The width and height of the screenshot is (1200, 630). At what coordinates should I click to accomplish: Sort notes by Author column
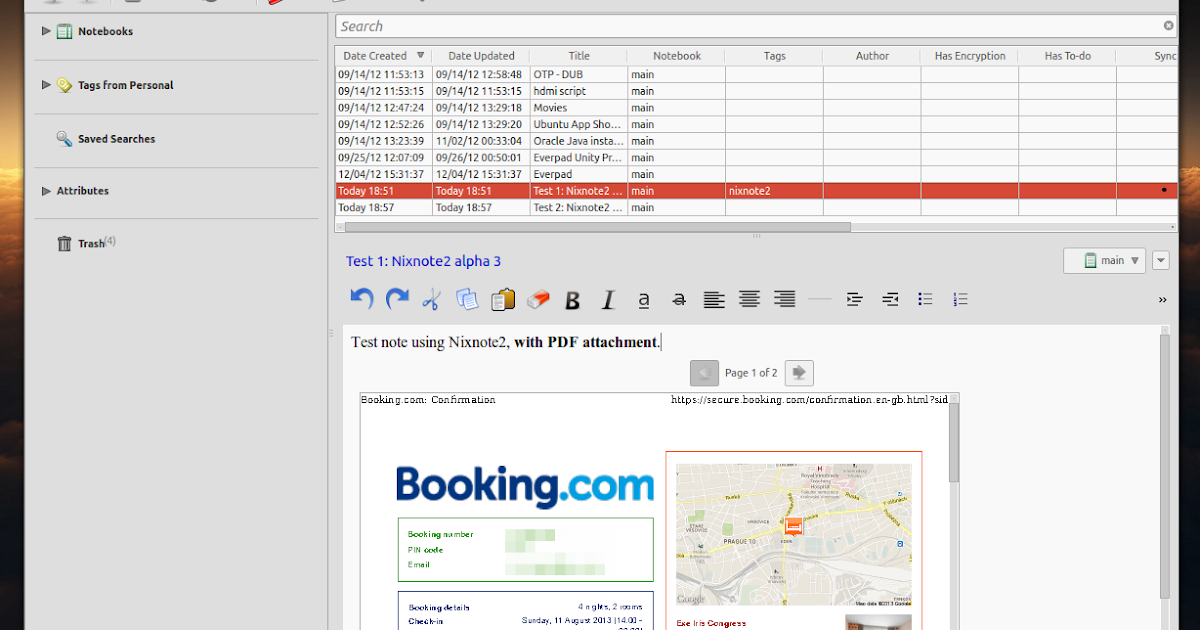872,56
